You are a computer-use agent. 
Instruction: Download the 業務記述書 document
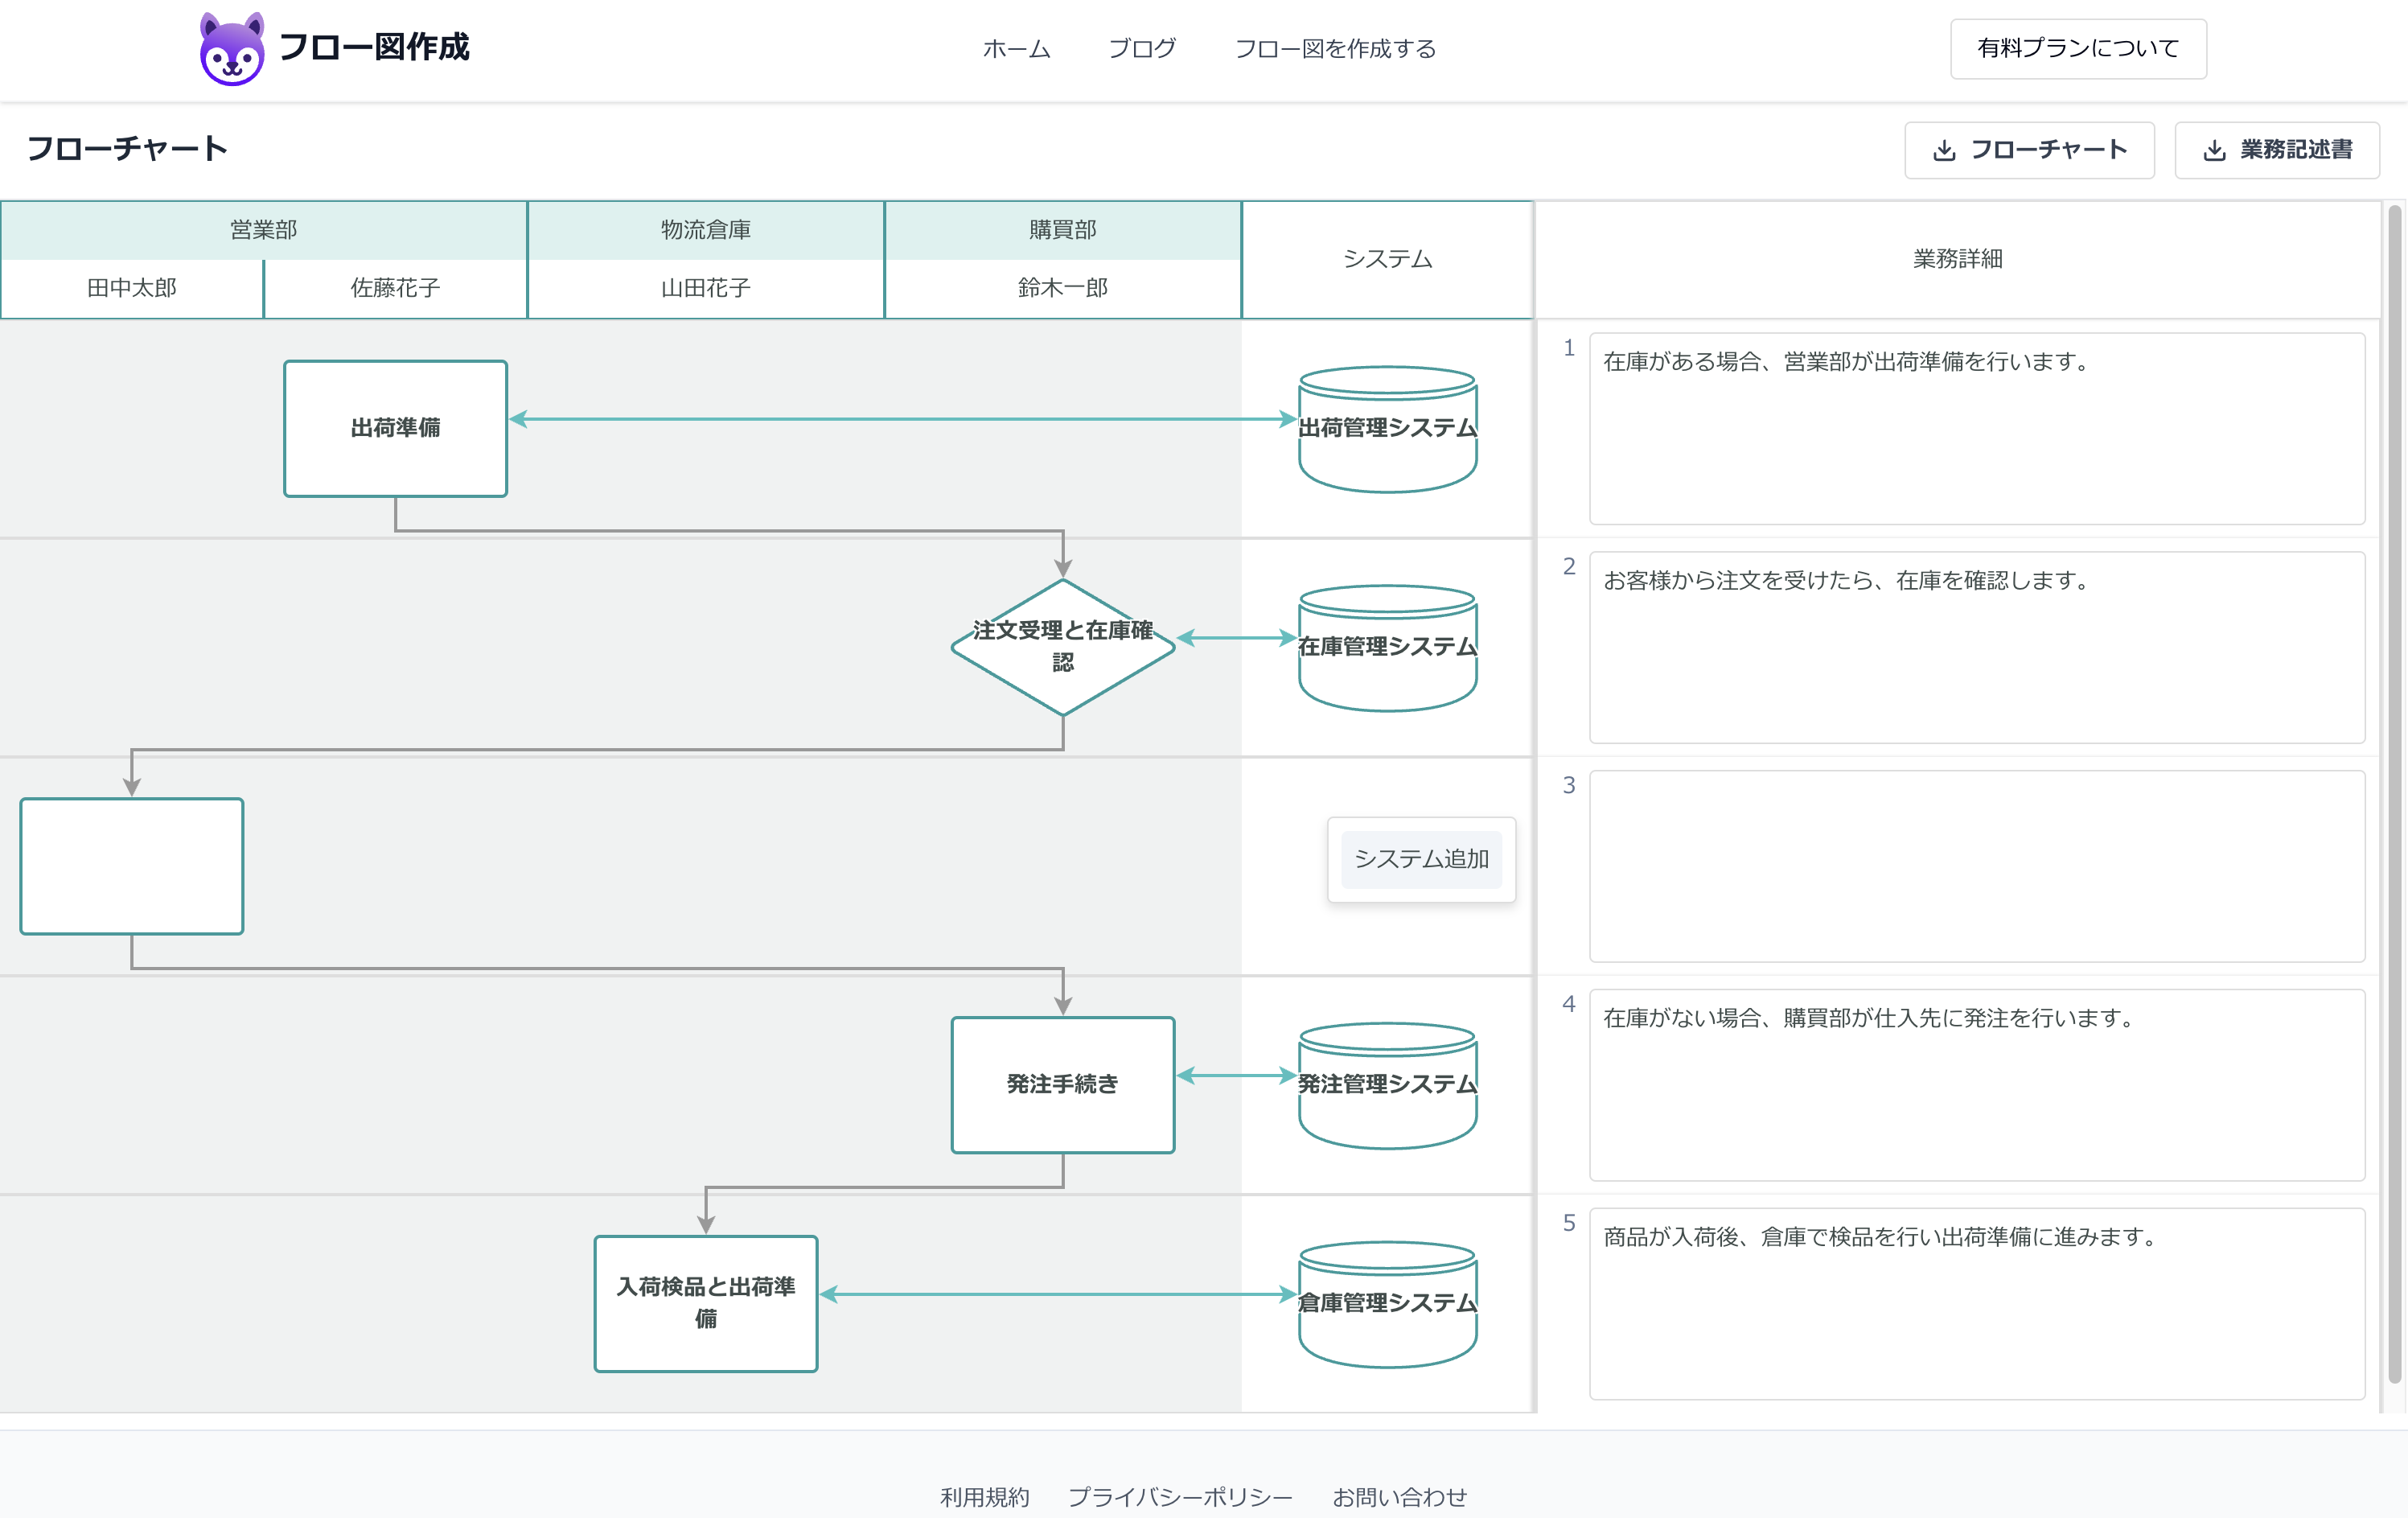point(2277,150)
